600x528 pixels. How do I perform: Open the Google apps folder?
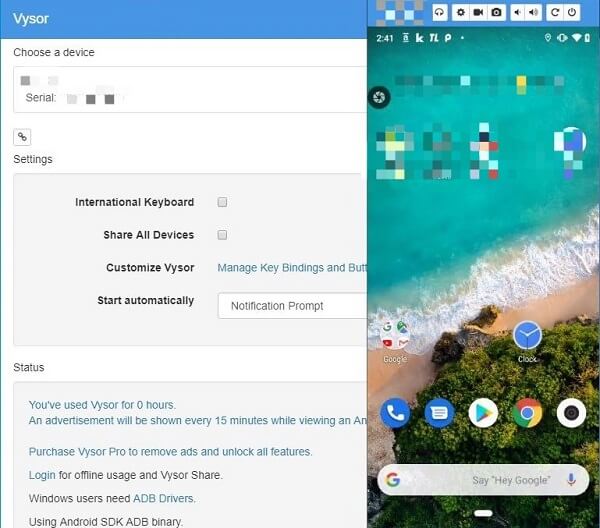click(x=395, y=334)
